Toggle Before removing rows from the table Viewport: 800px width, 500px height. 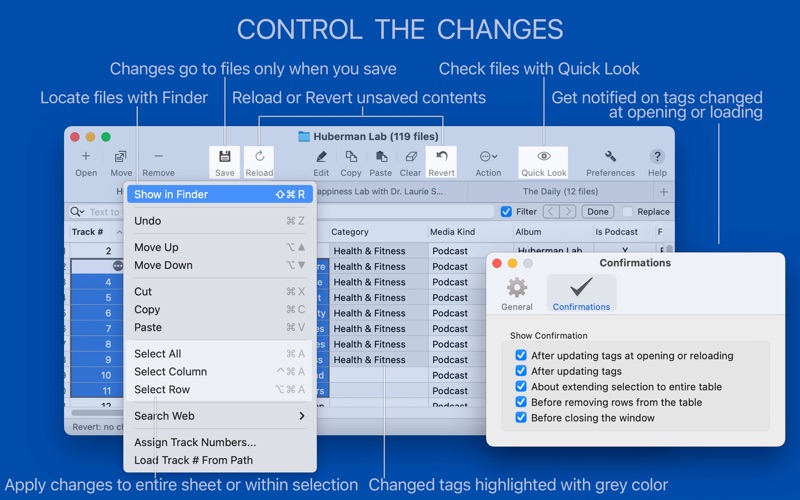coord(521,402)
